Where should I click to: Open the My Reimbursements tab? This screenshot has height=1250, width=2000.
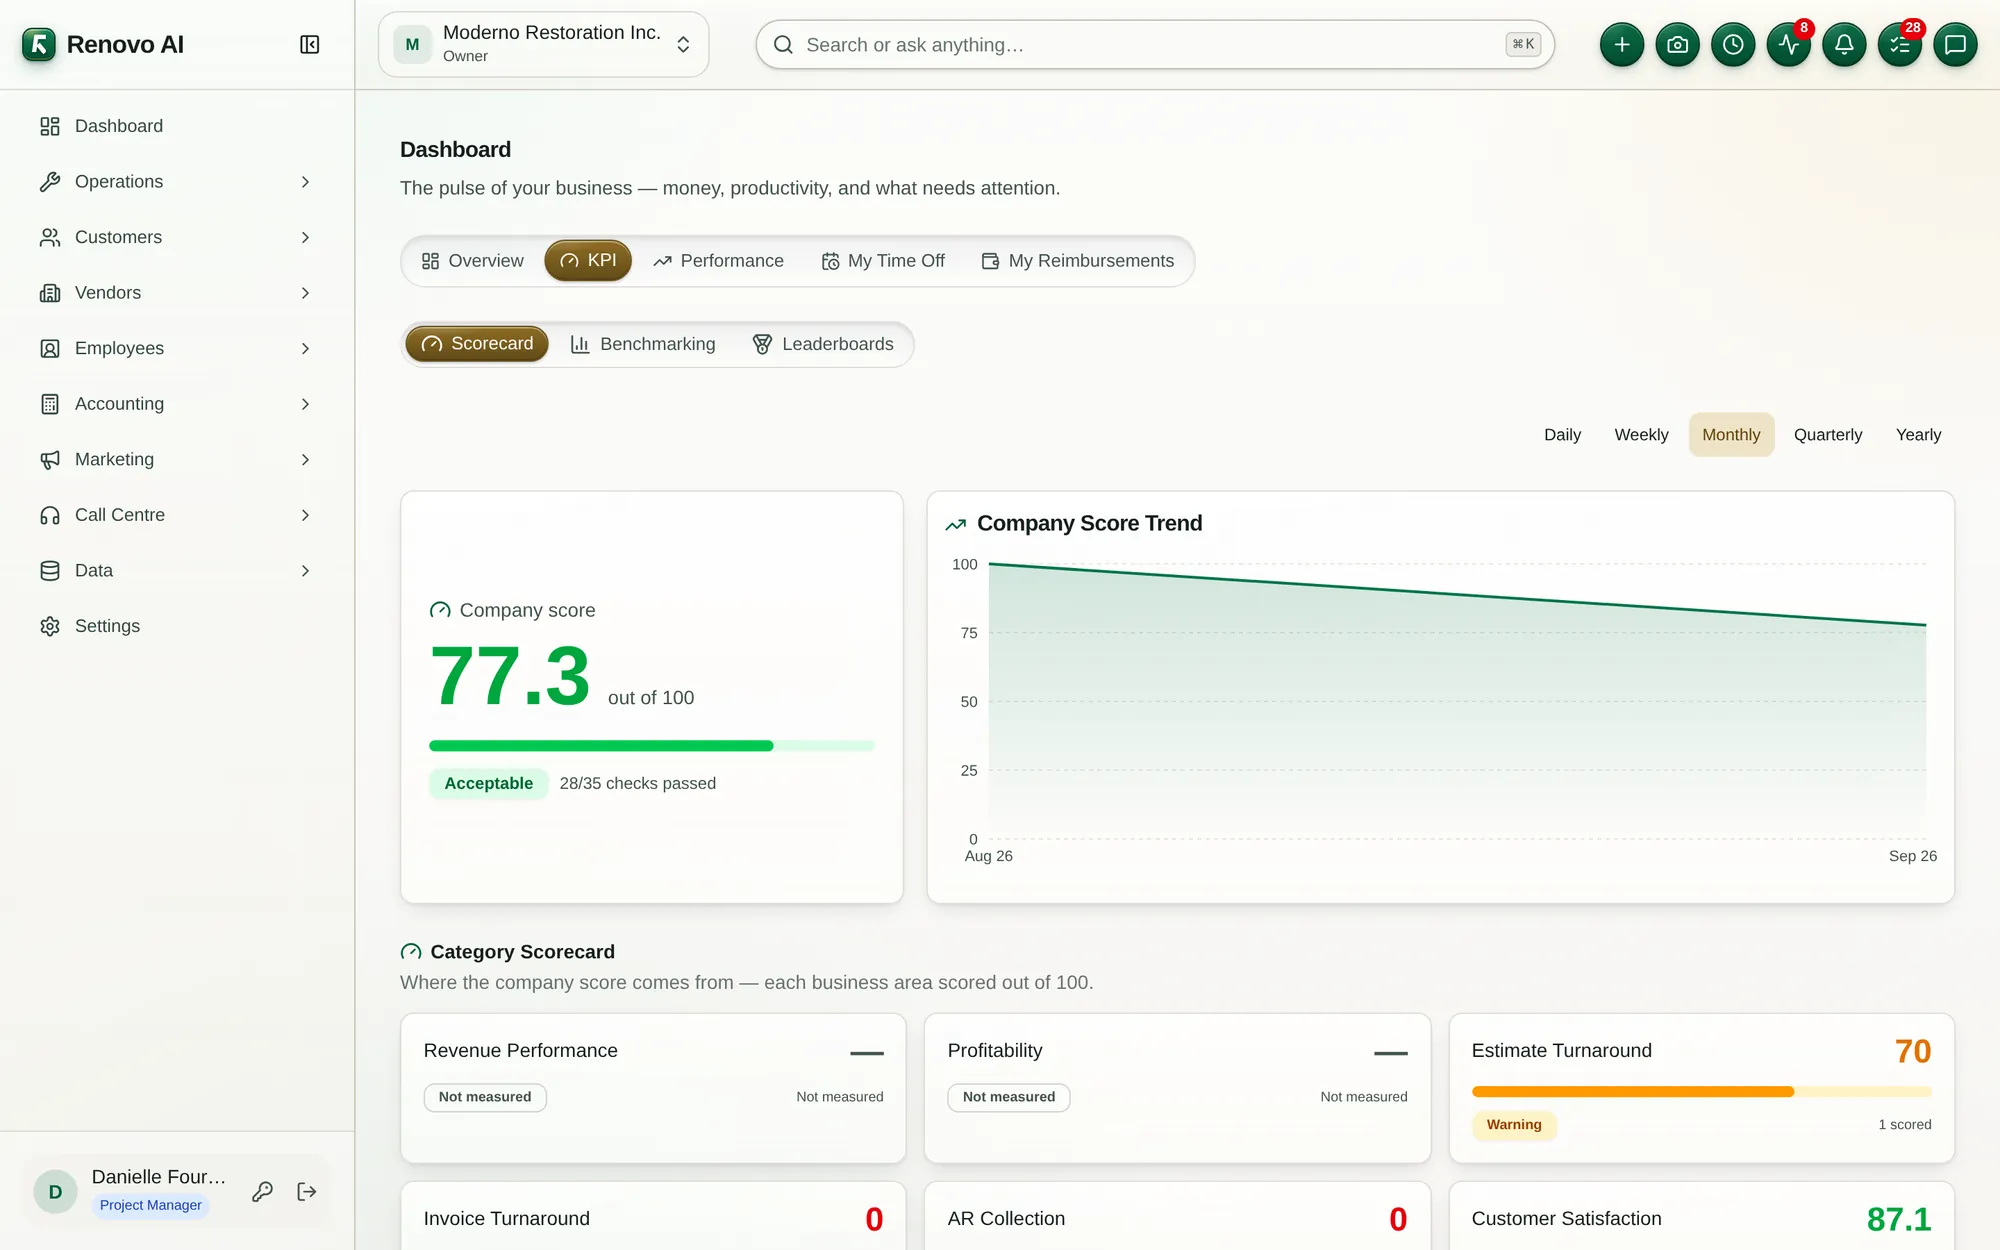pos(1077,261)
